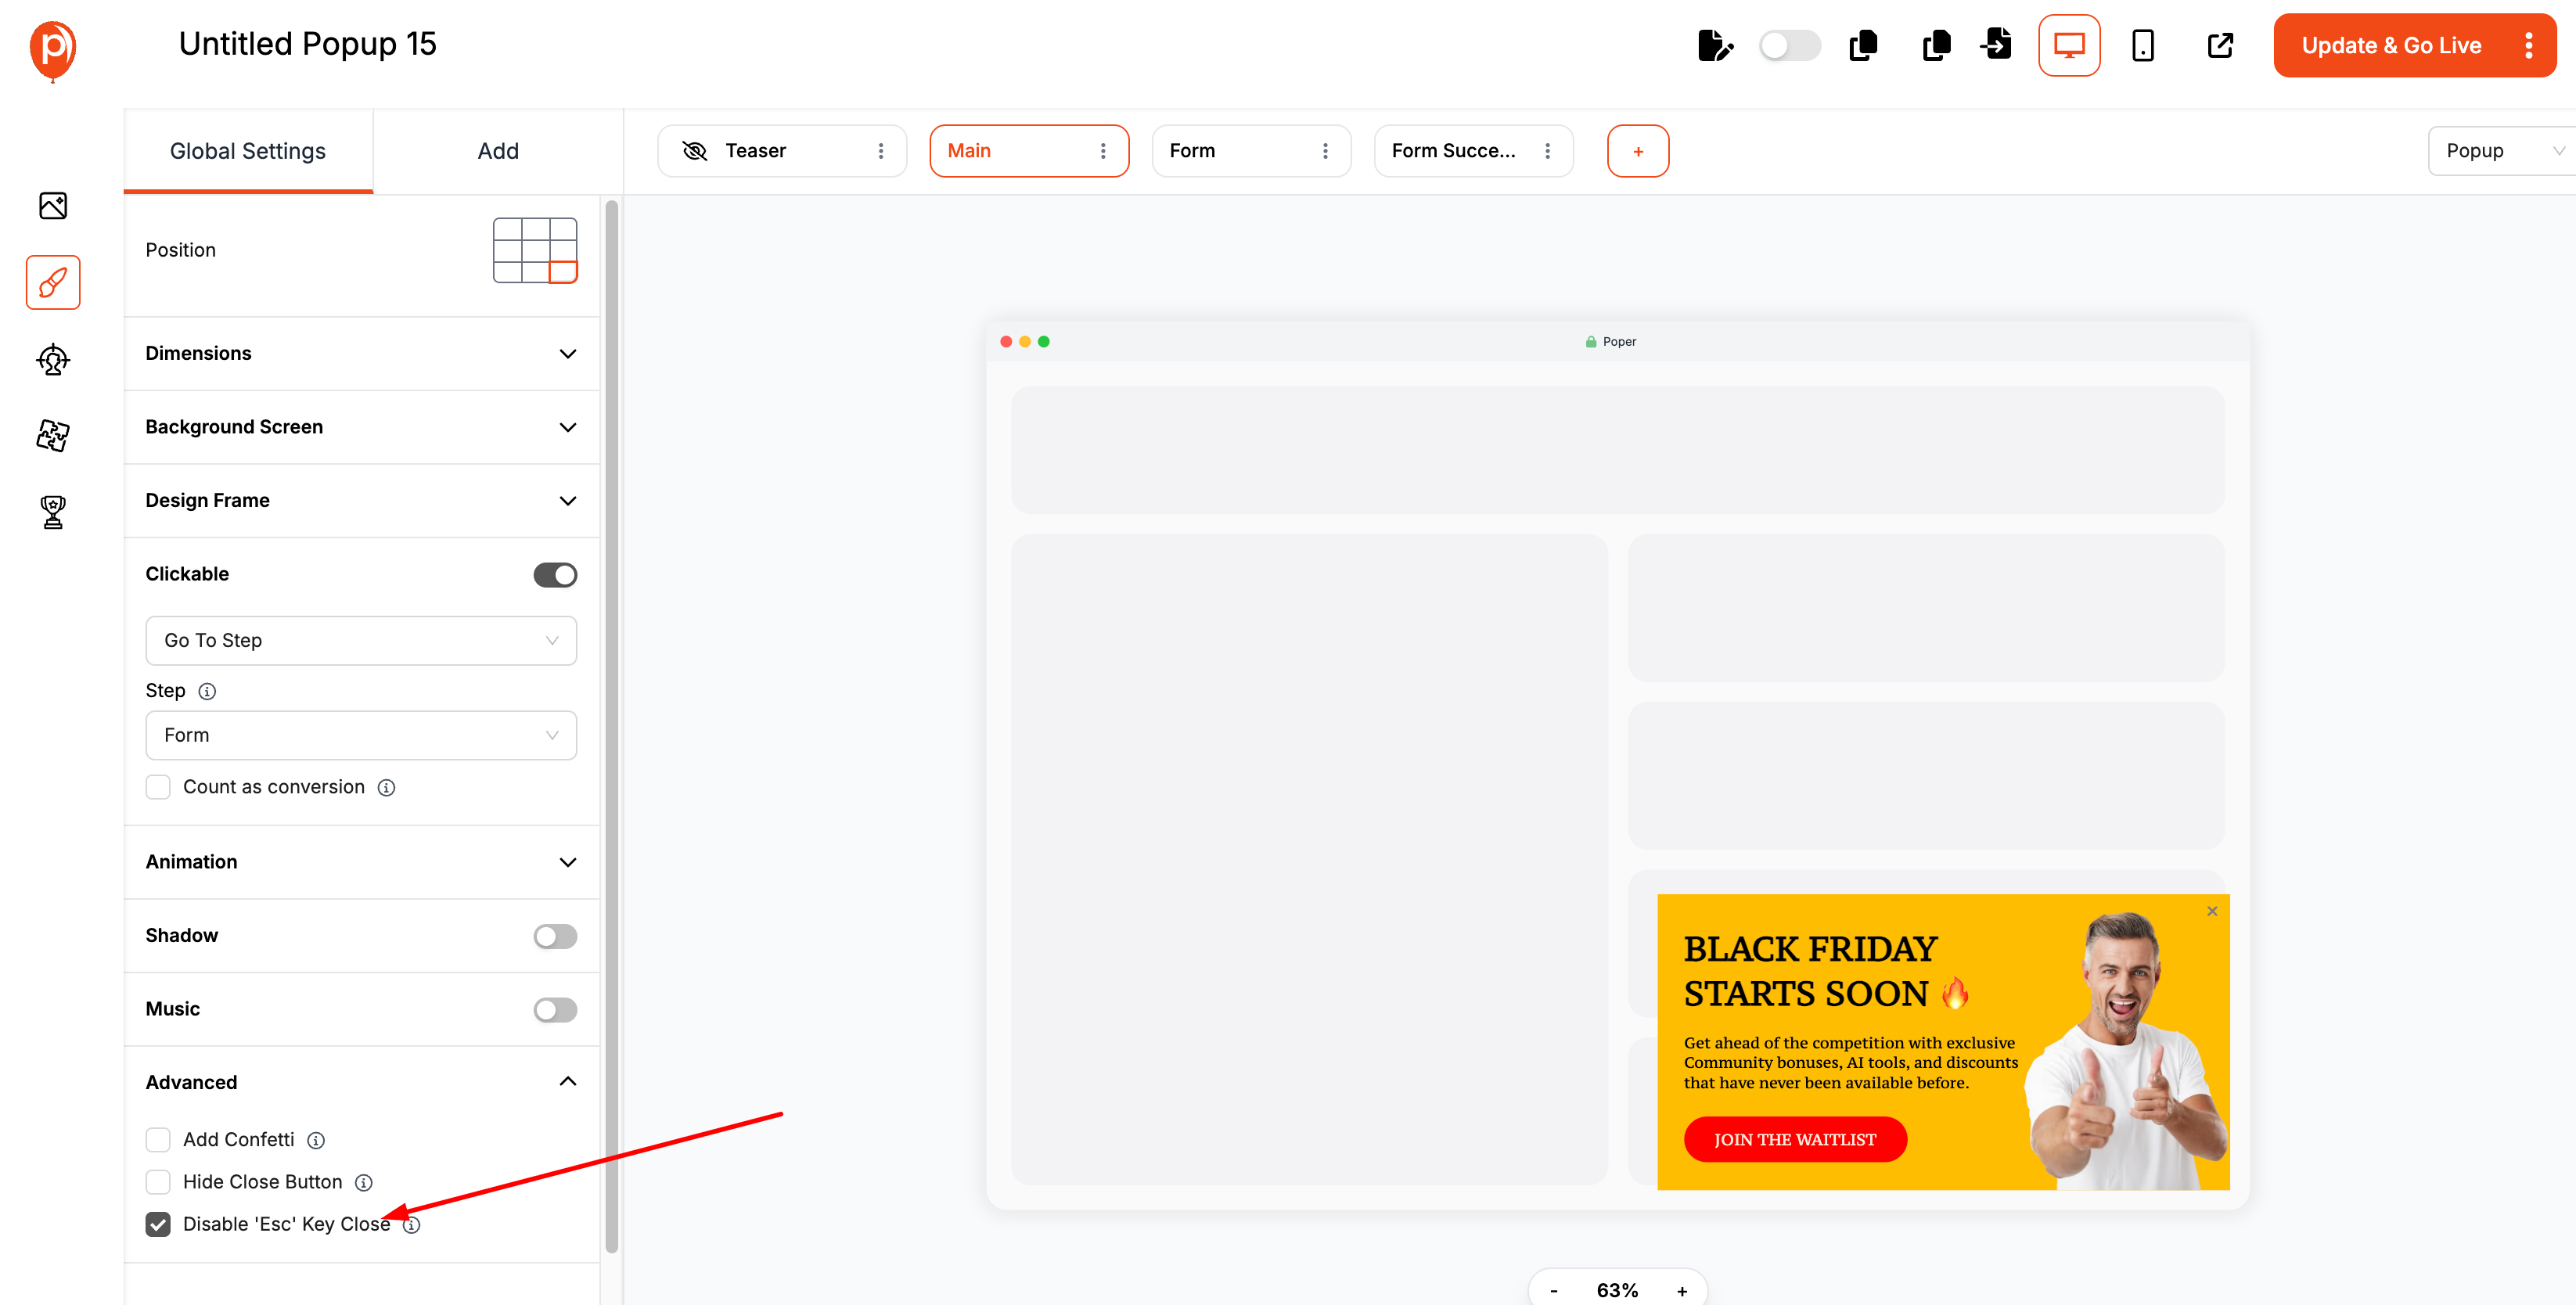Open the Step Form dropdown
Viewport: 2576px width, 1305px height.
tap(361, 736)
